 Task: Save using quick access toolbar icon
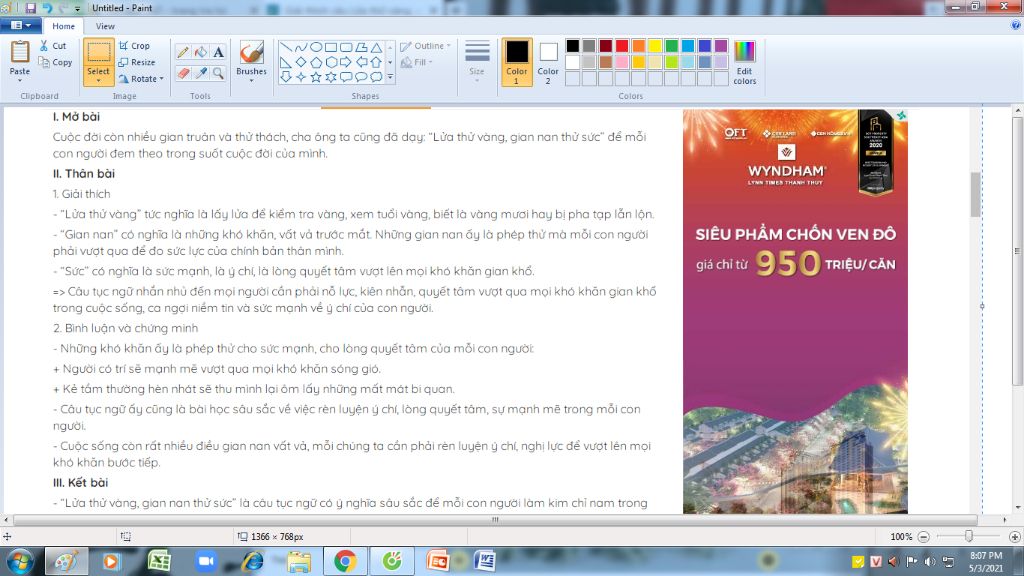[x=31, y=8]
